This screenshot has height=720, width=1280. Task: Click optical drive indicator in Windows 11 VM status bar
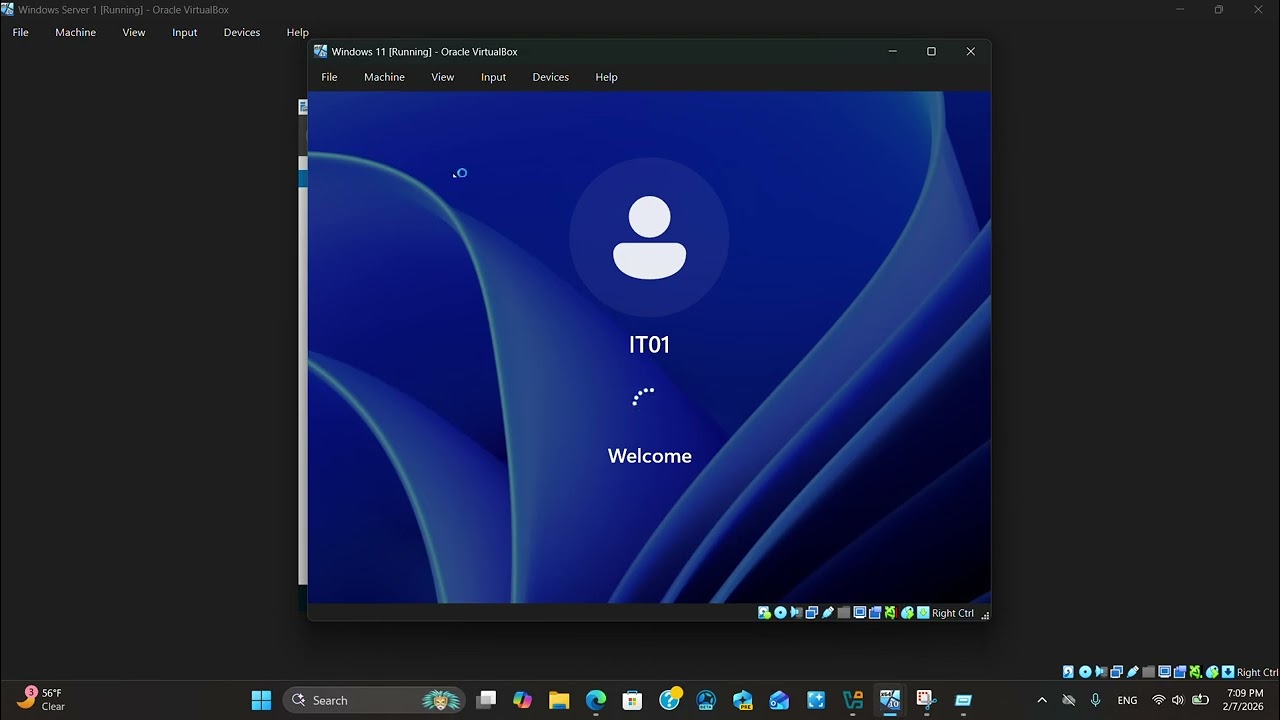780,613
